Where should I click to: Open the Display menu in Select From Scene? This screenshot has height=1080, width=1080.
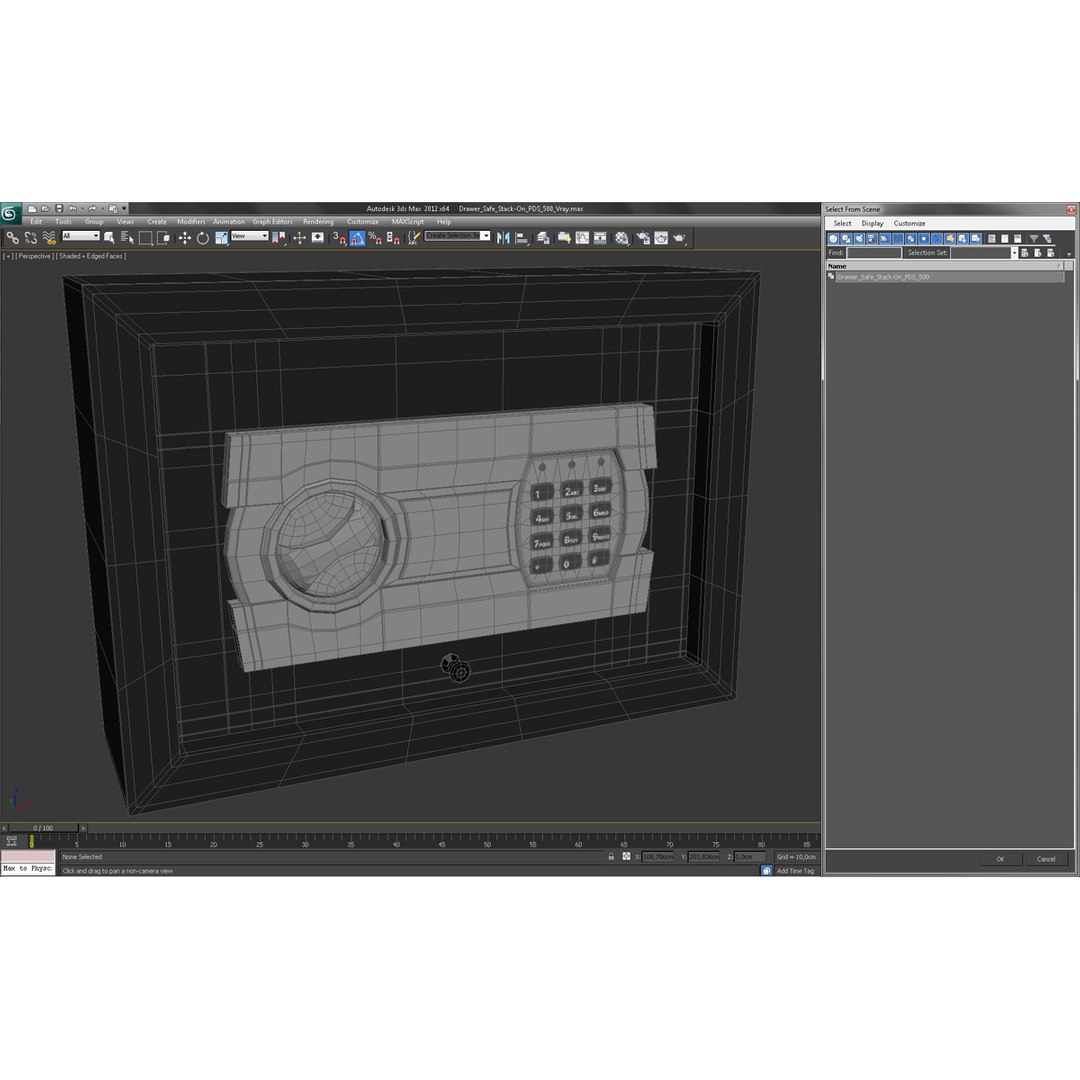[x=872, y=223]
